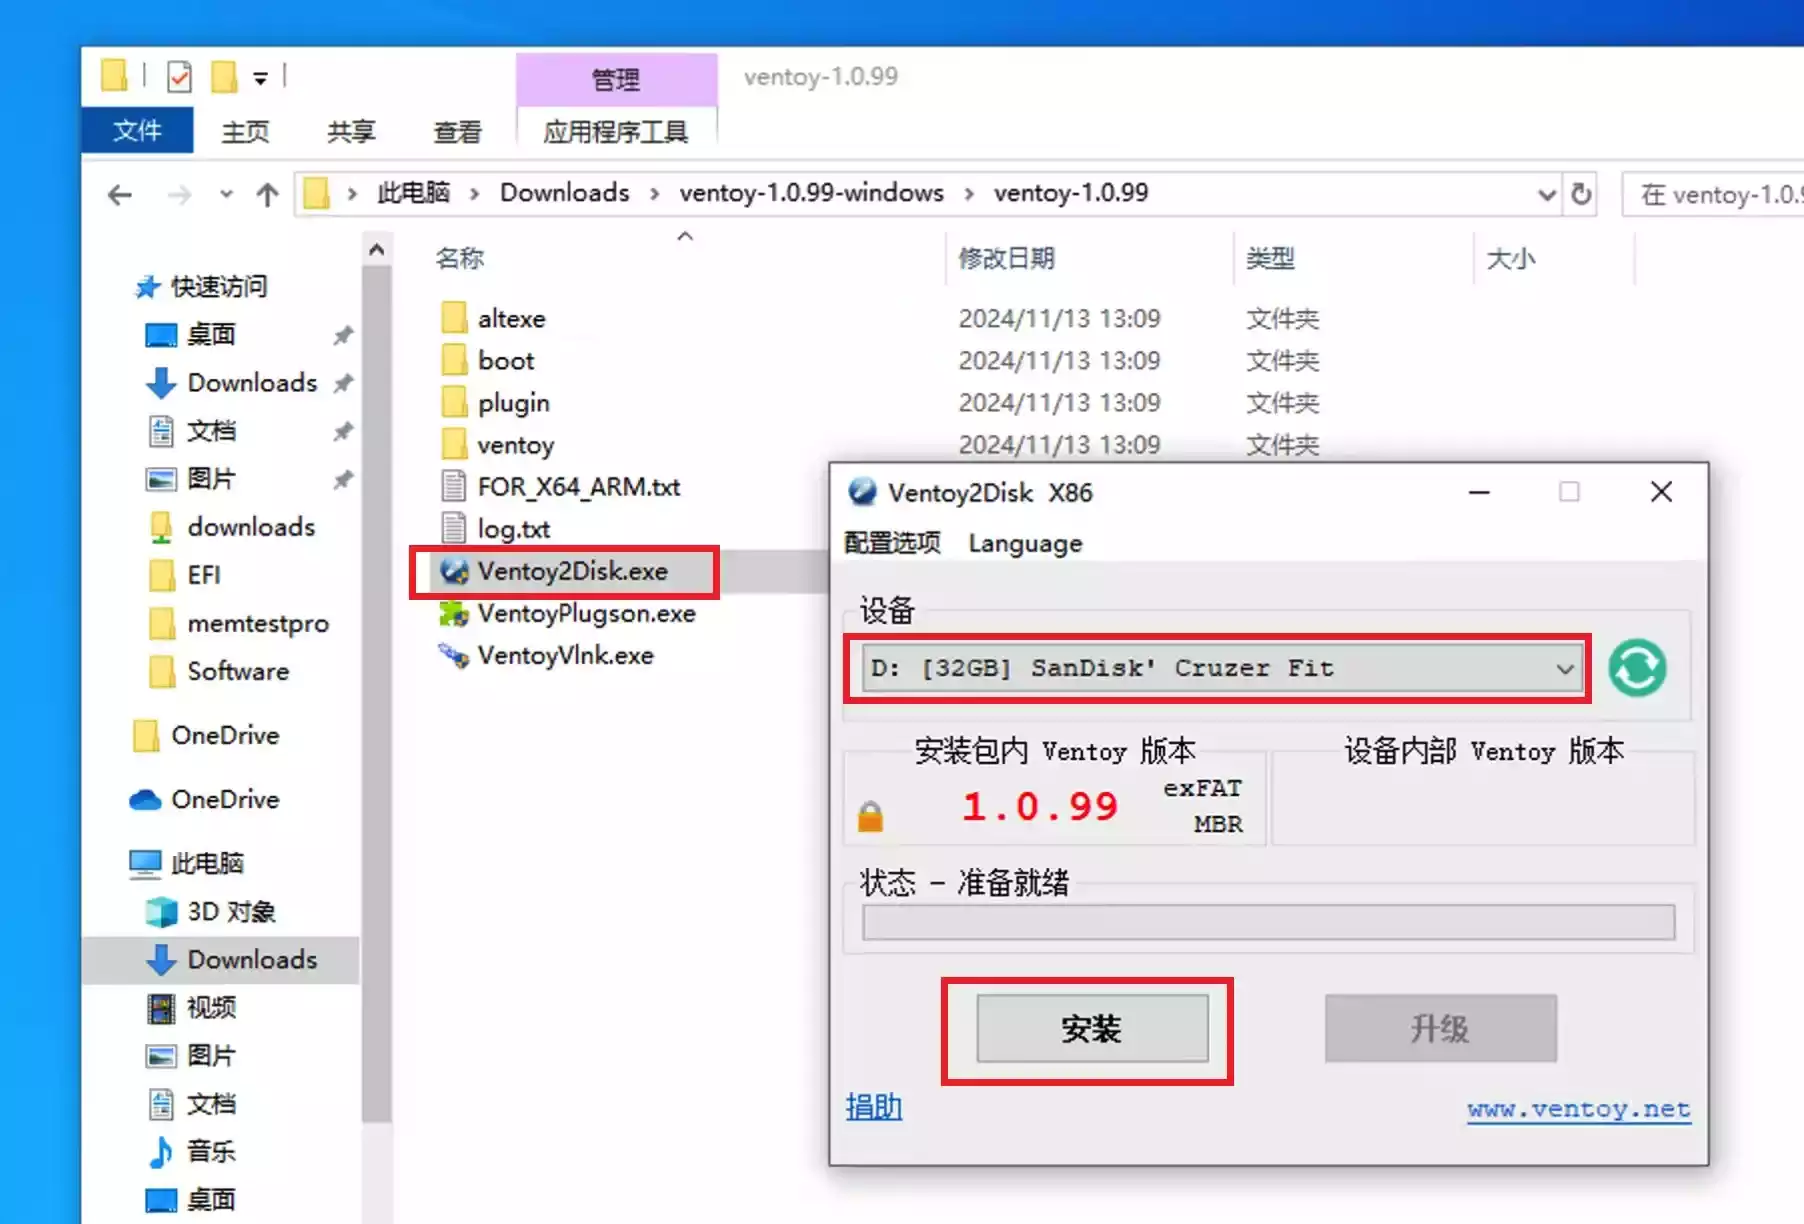Open OneDrive cloud item in sidebar
The height and width of the screenshot is (1224, 1804).
pyautogui.click(x=225, y=799)
